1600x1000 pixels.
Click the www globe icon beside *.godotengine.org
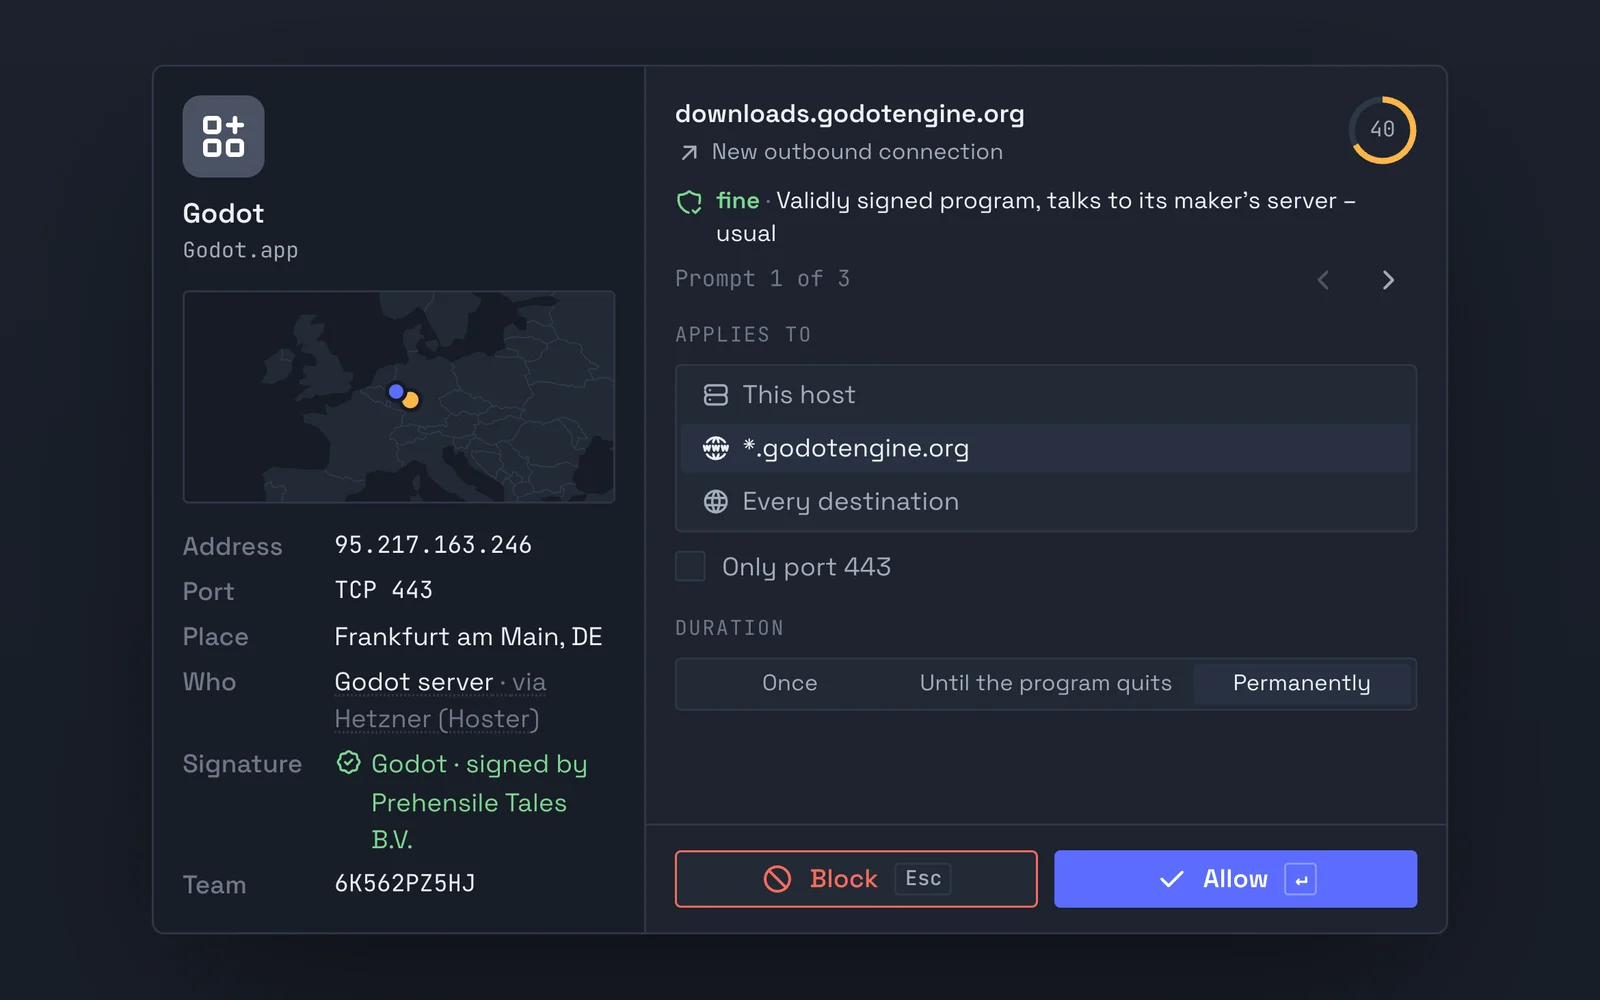coord(716,448)
